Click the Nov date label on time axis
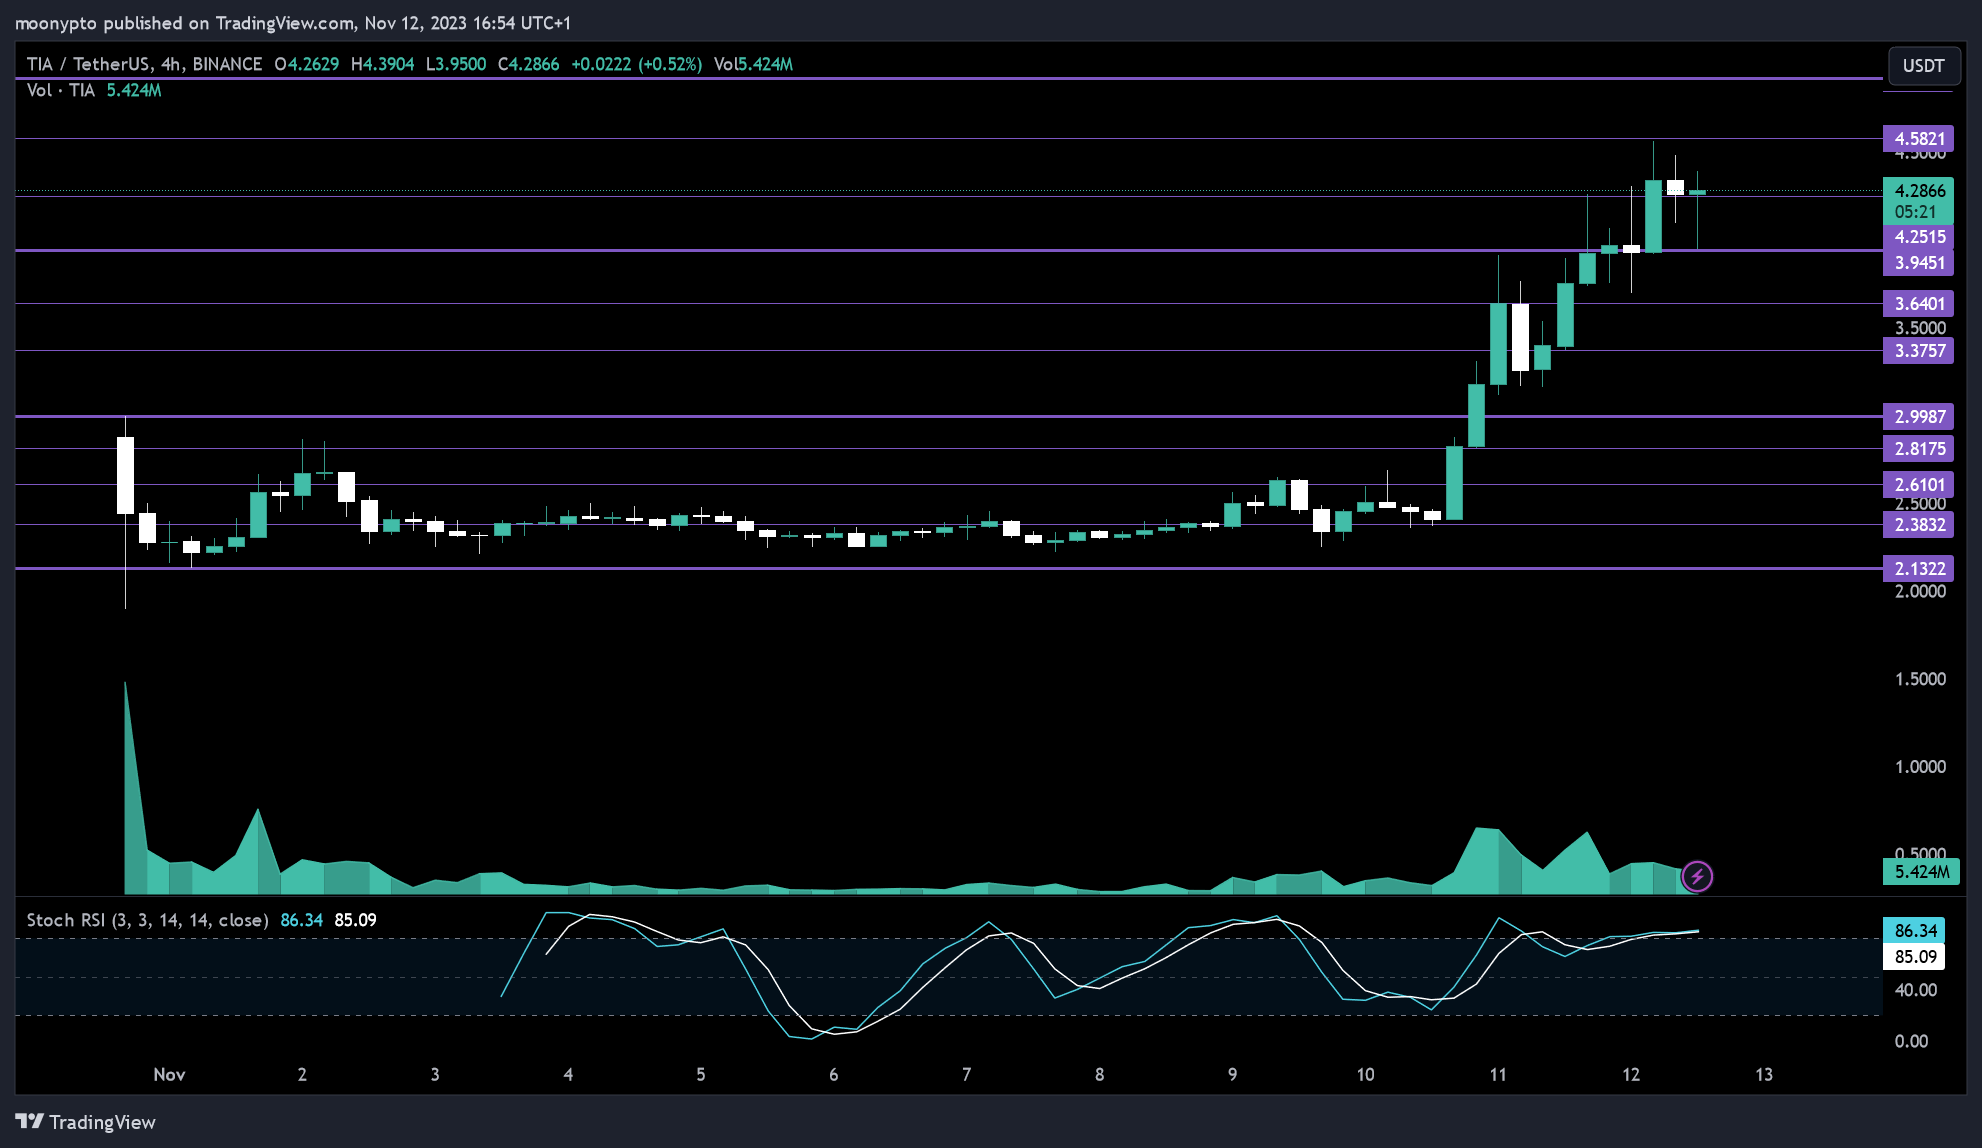 (x=169, y=1075)
